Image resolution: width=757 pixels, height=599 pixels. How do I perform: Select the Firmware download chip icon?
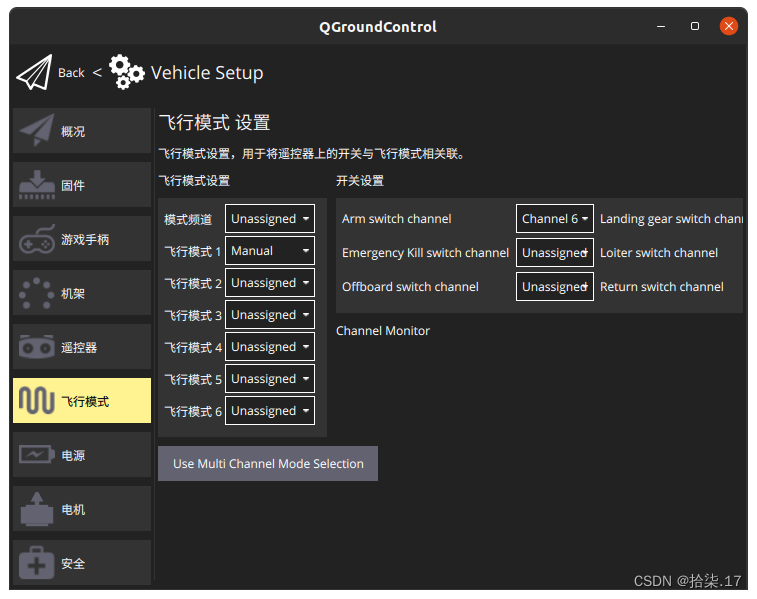pos(37,185)
